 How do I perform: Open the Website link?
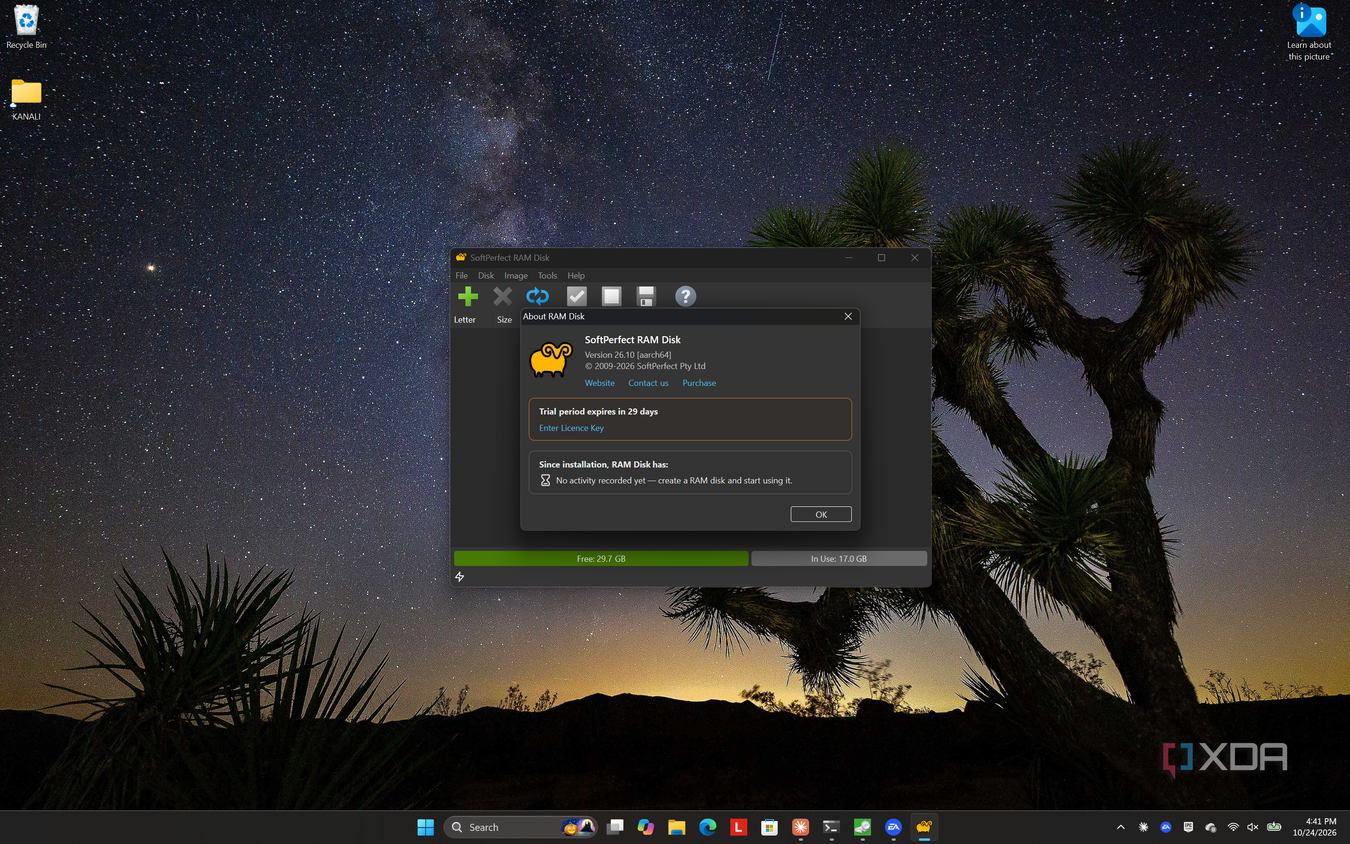[x=600, y=383]
